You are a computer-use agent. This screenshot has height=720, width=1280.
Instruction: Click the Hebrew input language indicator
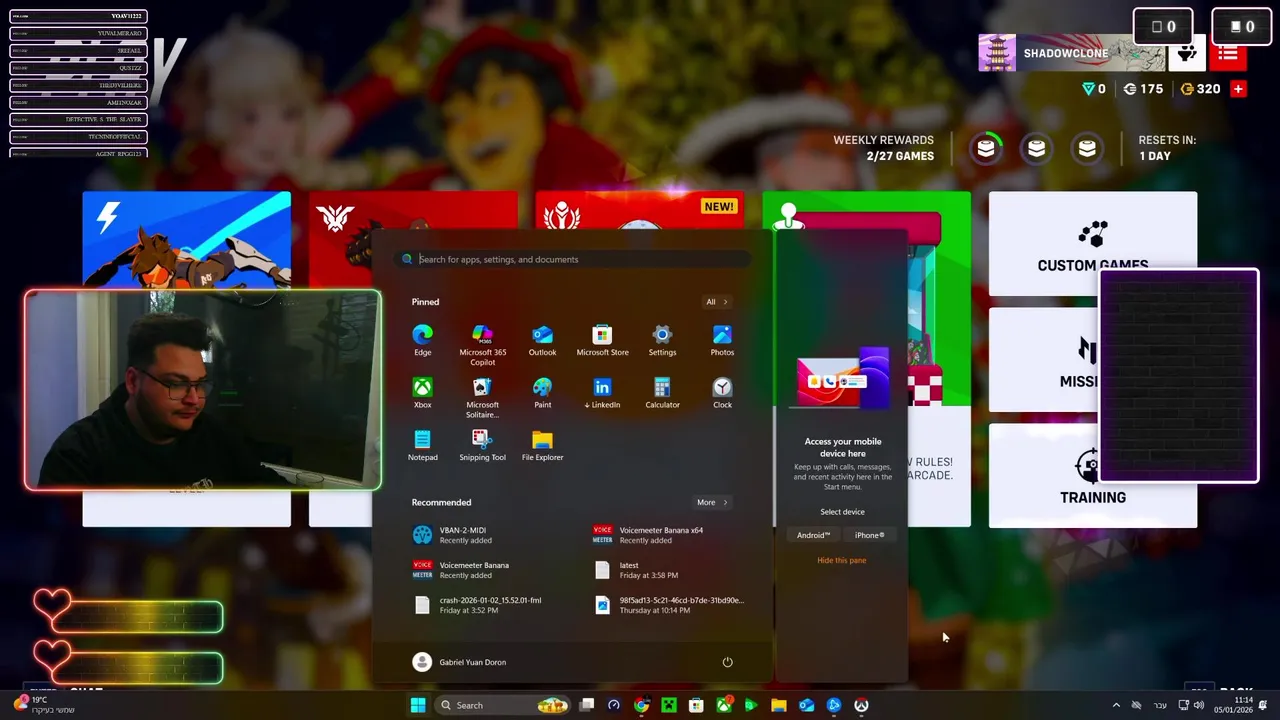[x=1160, y=705]
